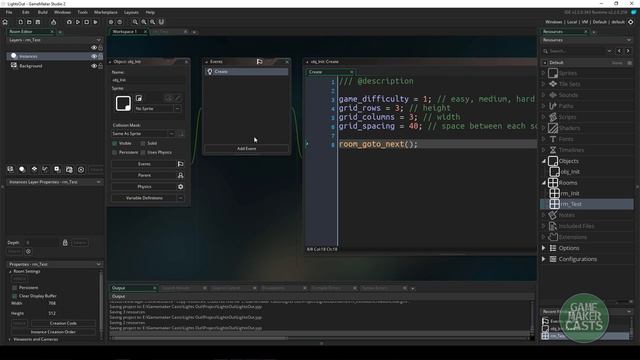Stop the game with stop icon
This screenshot has width=640, height=360.
click(x=87, y=22)
